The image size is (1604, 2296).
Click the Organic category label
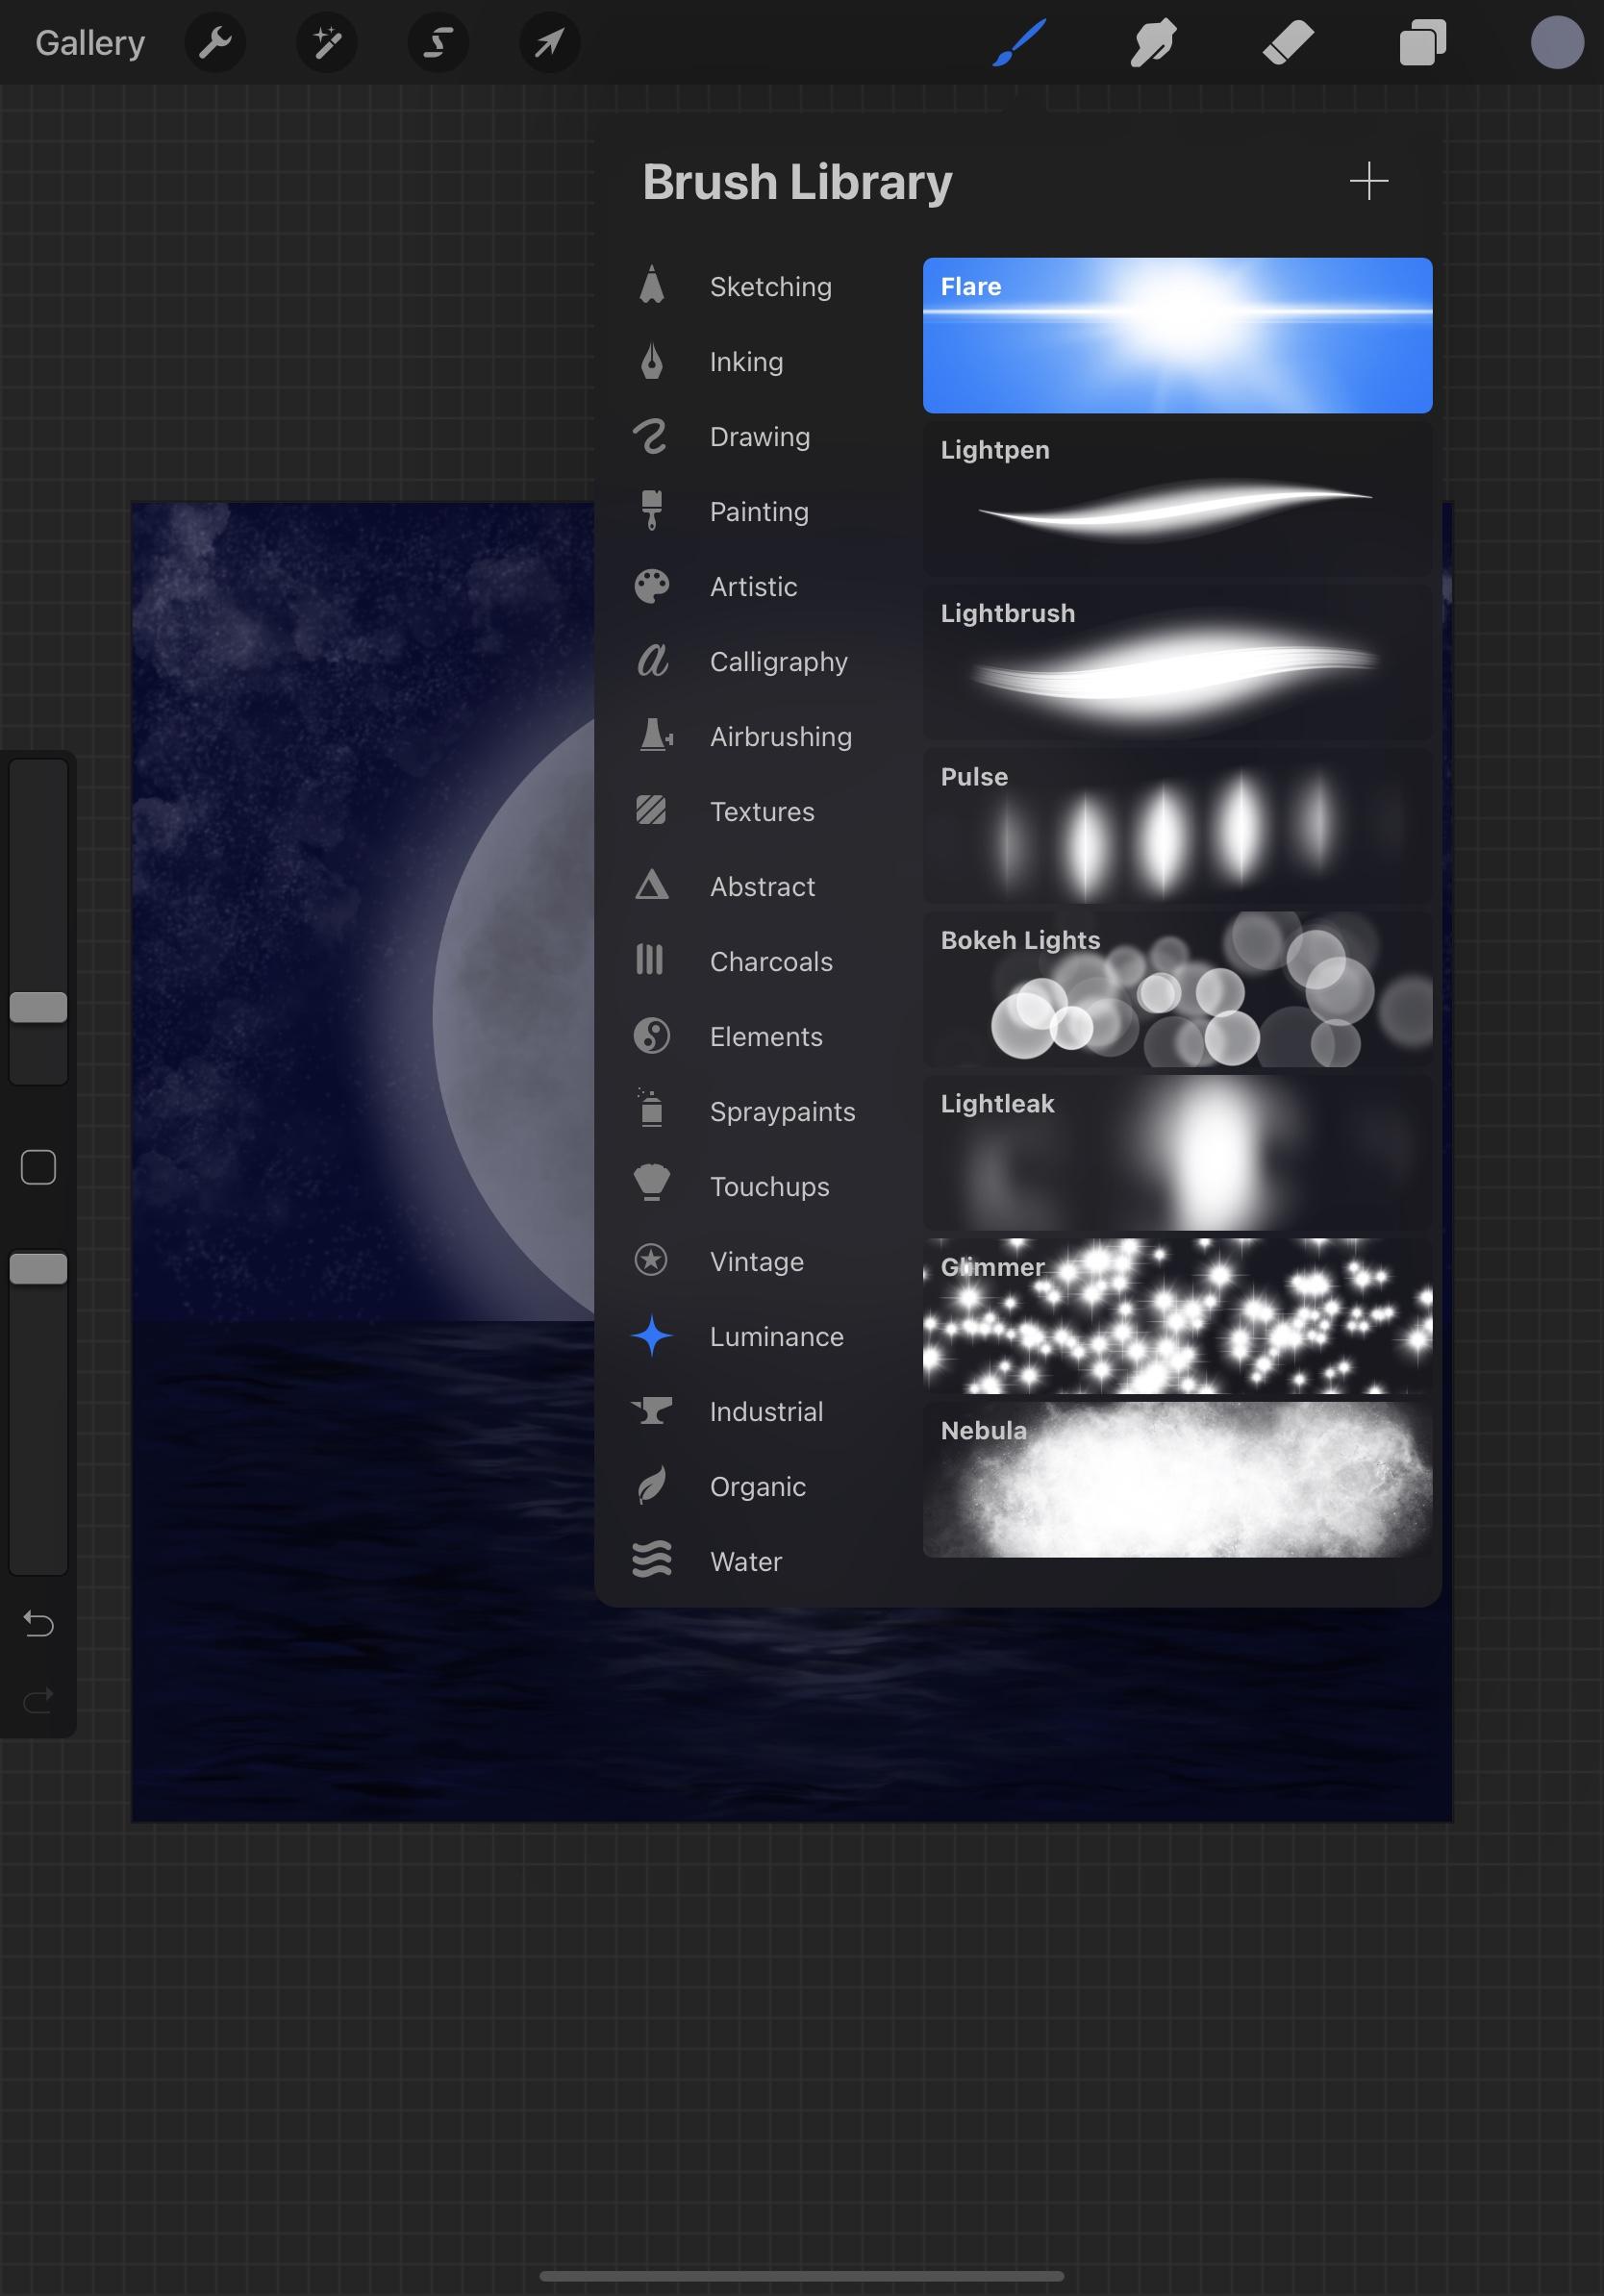(x=758, y=1487)
